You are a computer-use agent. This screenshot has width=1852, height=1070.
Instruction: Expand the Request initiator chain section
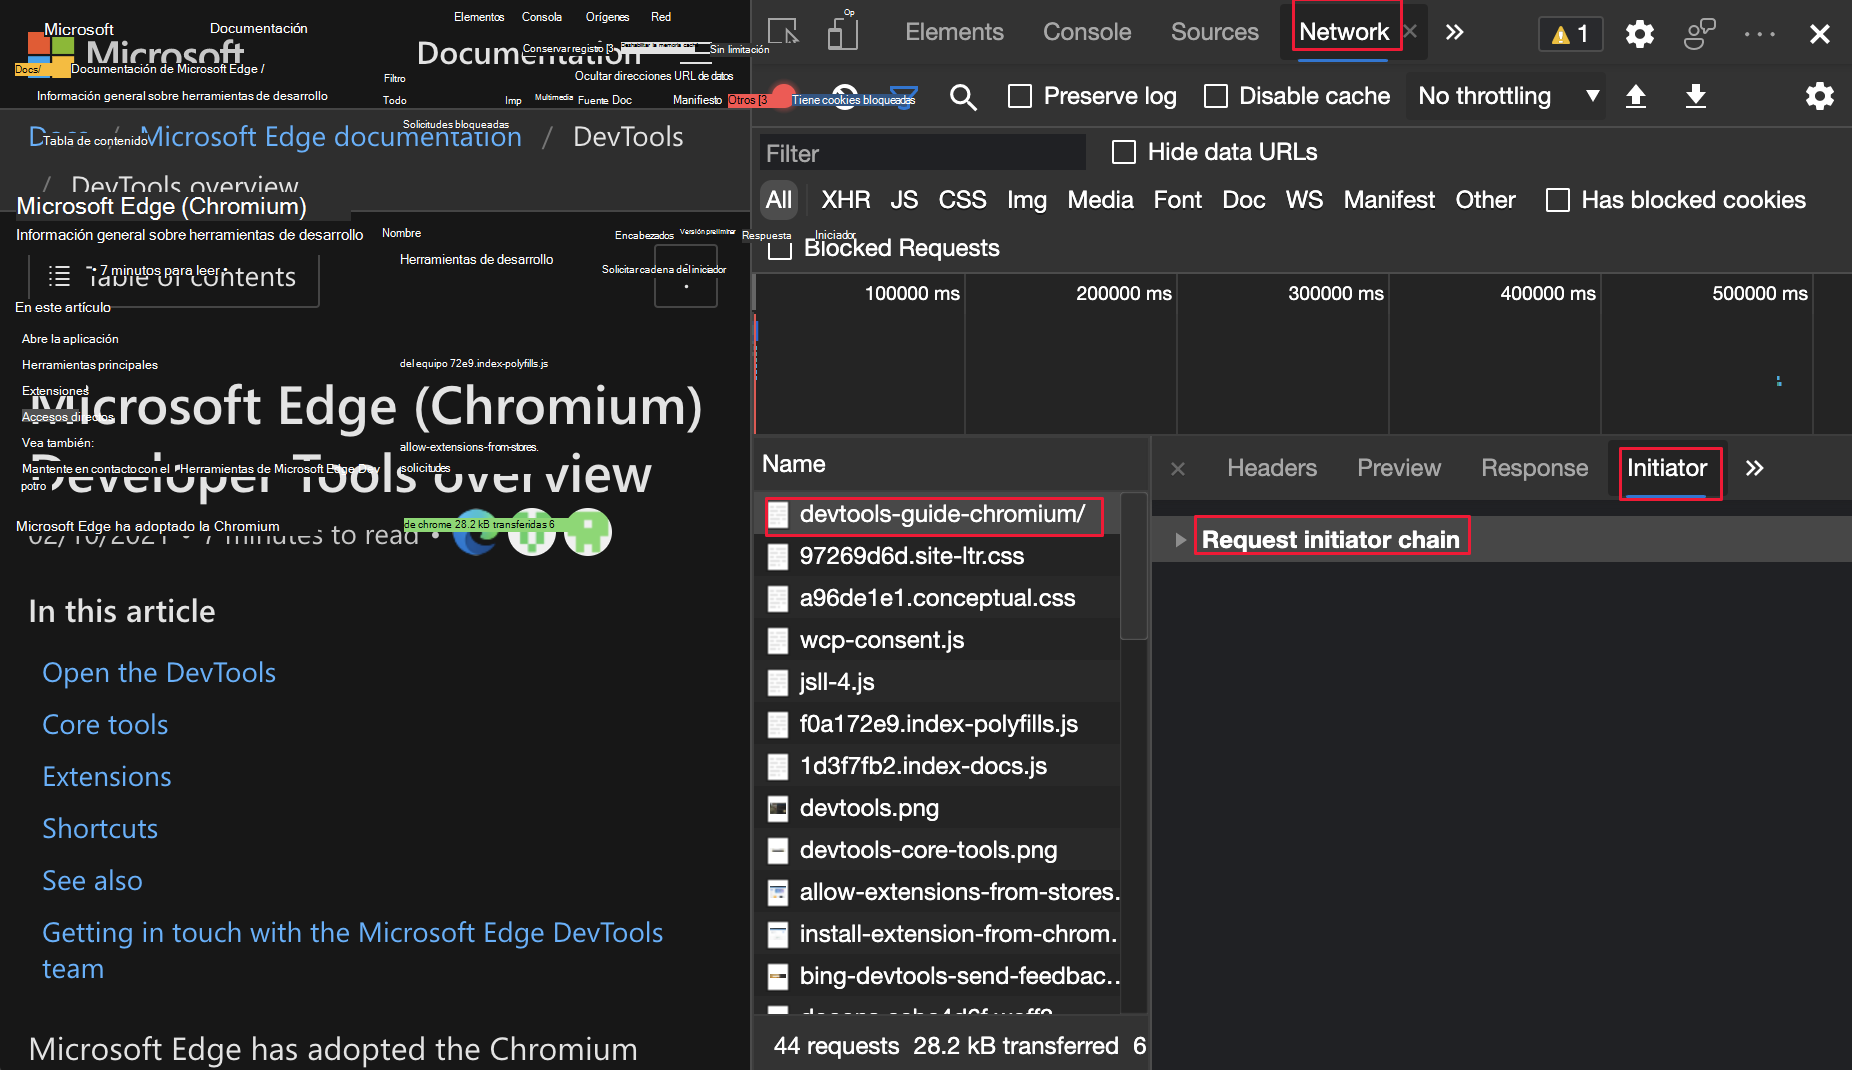point(1180,540)
